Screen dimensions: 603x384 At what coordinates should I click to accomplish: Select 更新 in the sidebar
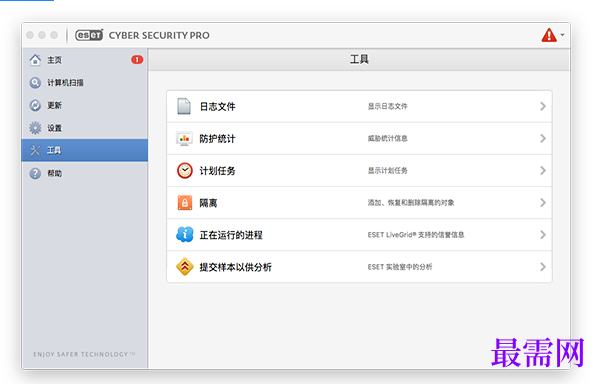coord(85,105)
